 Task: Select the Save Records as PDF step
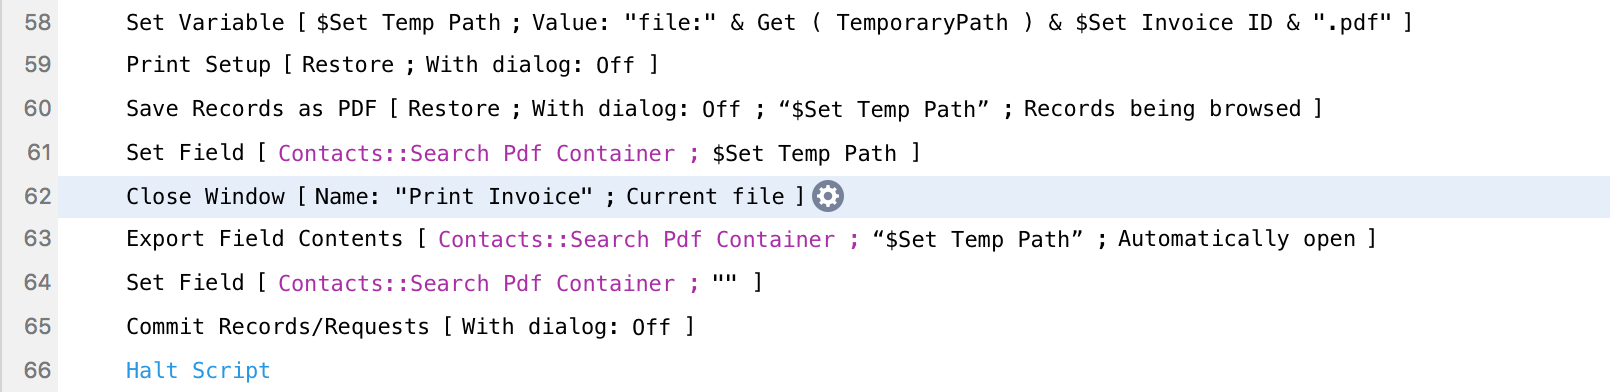pos(724,109)
